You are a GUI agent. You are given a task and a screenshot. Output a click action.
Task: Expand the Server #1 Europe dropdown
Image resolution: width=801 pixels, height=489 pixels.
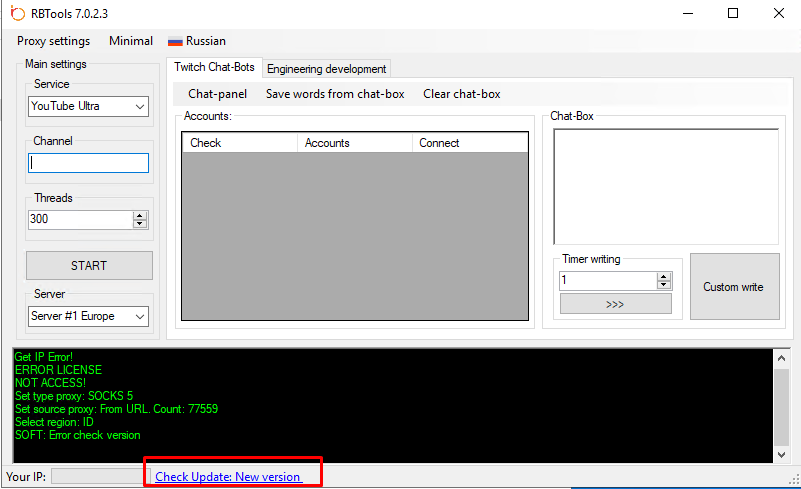click(x=88, y=316)
